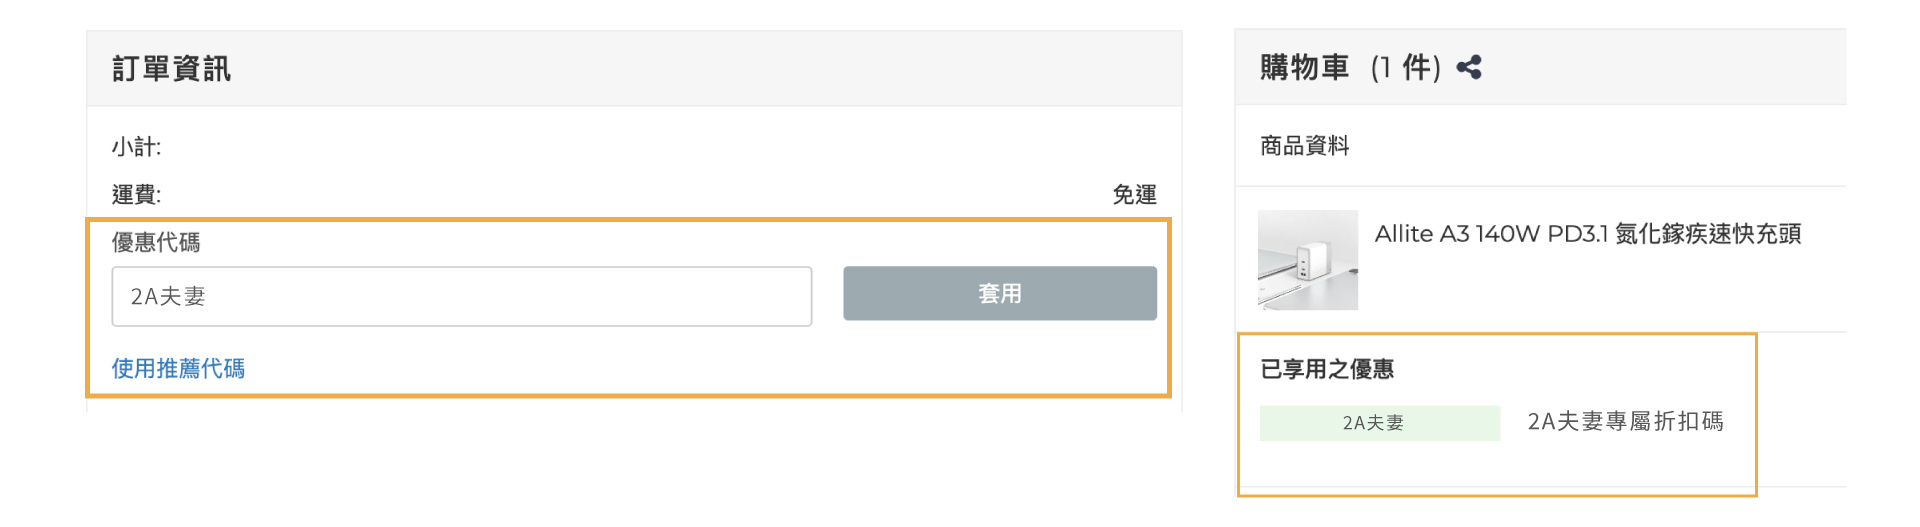Click the share icon beside 購物車
Screen dimensions: 1920x527
coord(1468,68)
